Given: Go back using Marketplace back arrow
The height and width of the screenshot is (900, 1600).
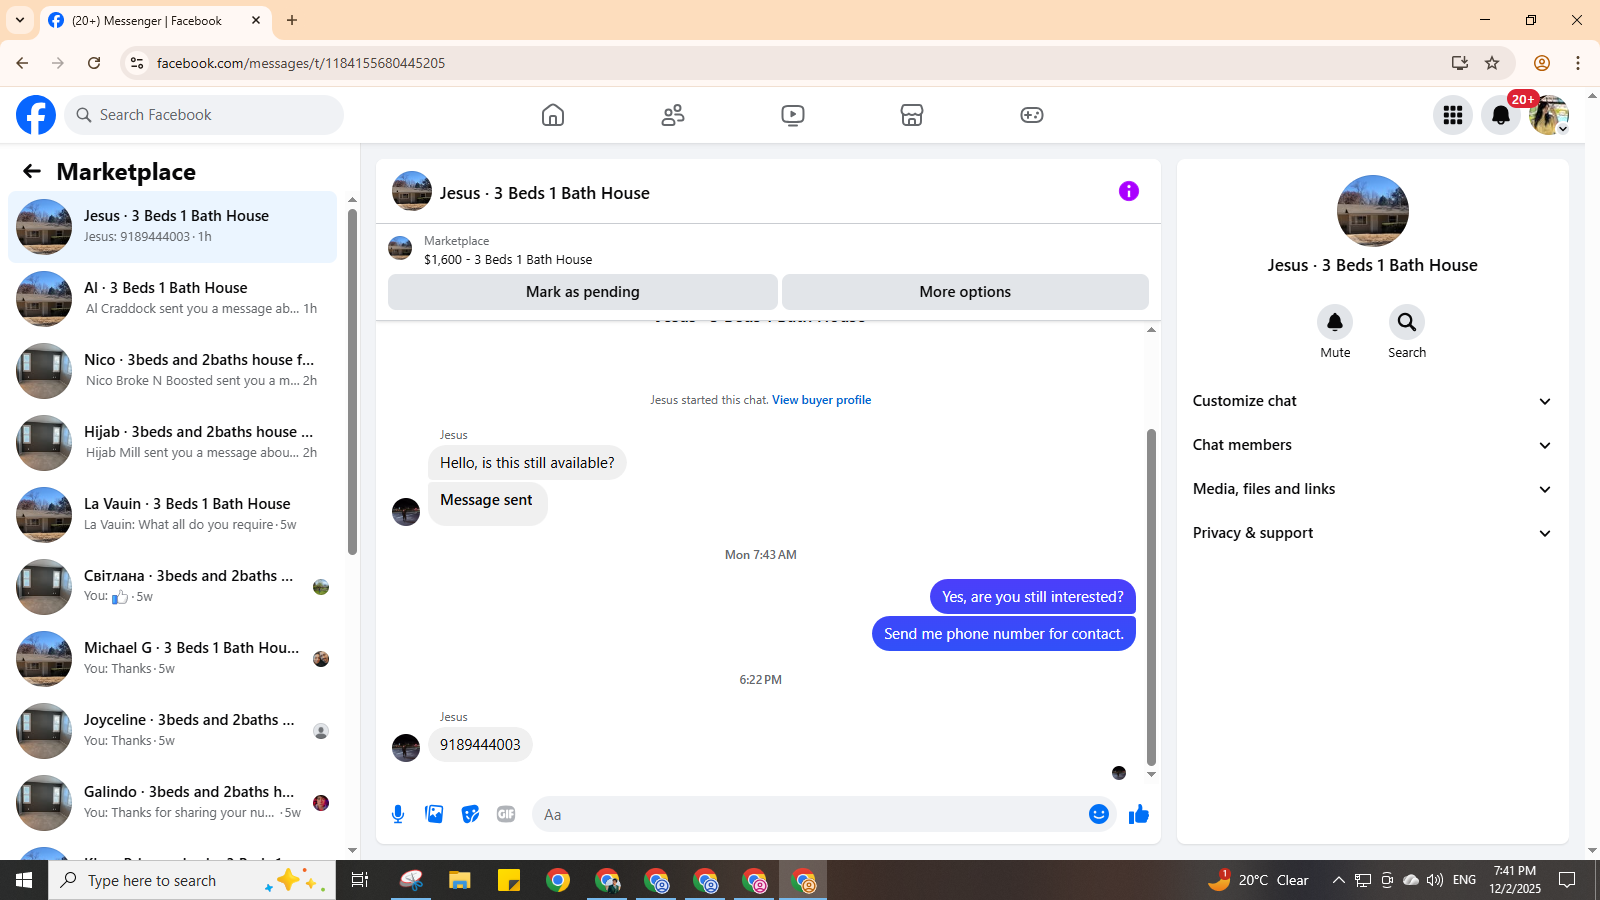Looking at the screenshot, I should (32, 171).
